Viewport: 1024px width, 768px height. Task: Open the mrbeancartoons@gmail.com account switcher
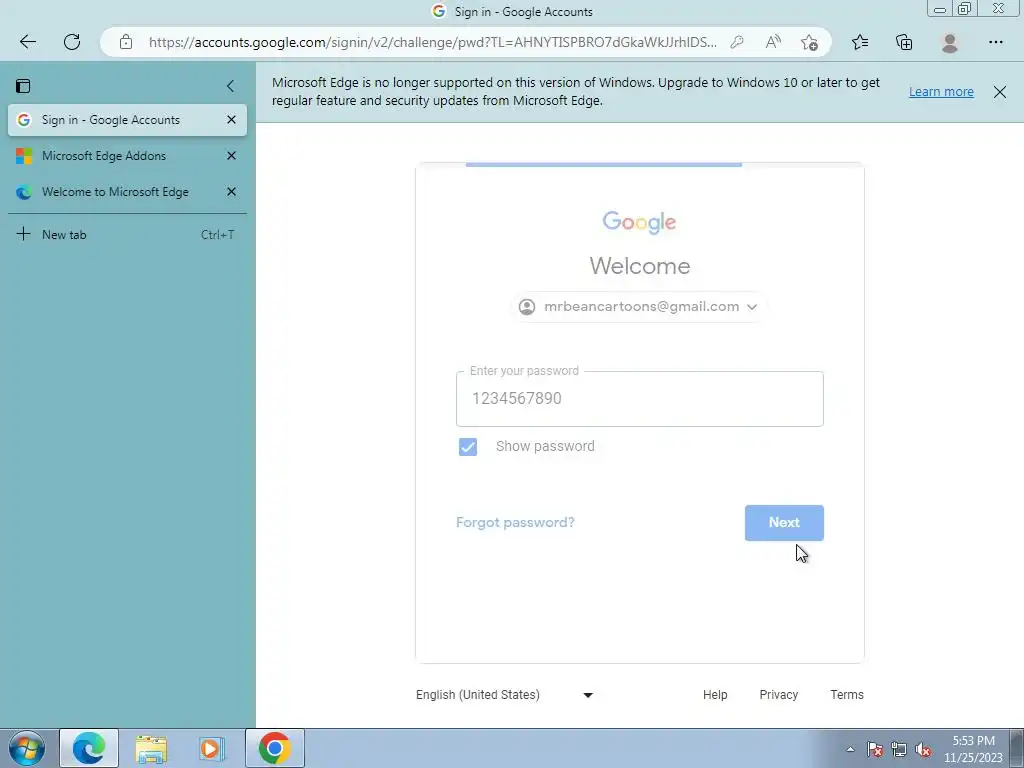pyautogui.click(x=639, y=307)
